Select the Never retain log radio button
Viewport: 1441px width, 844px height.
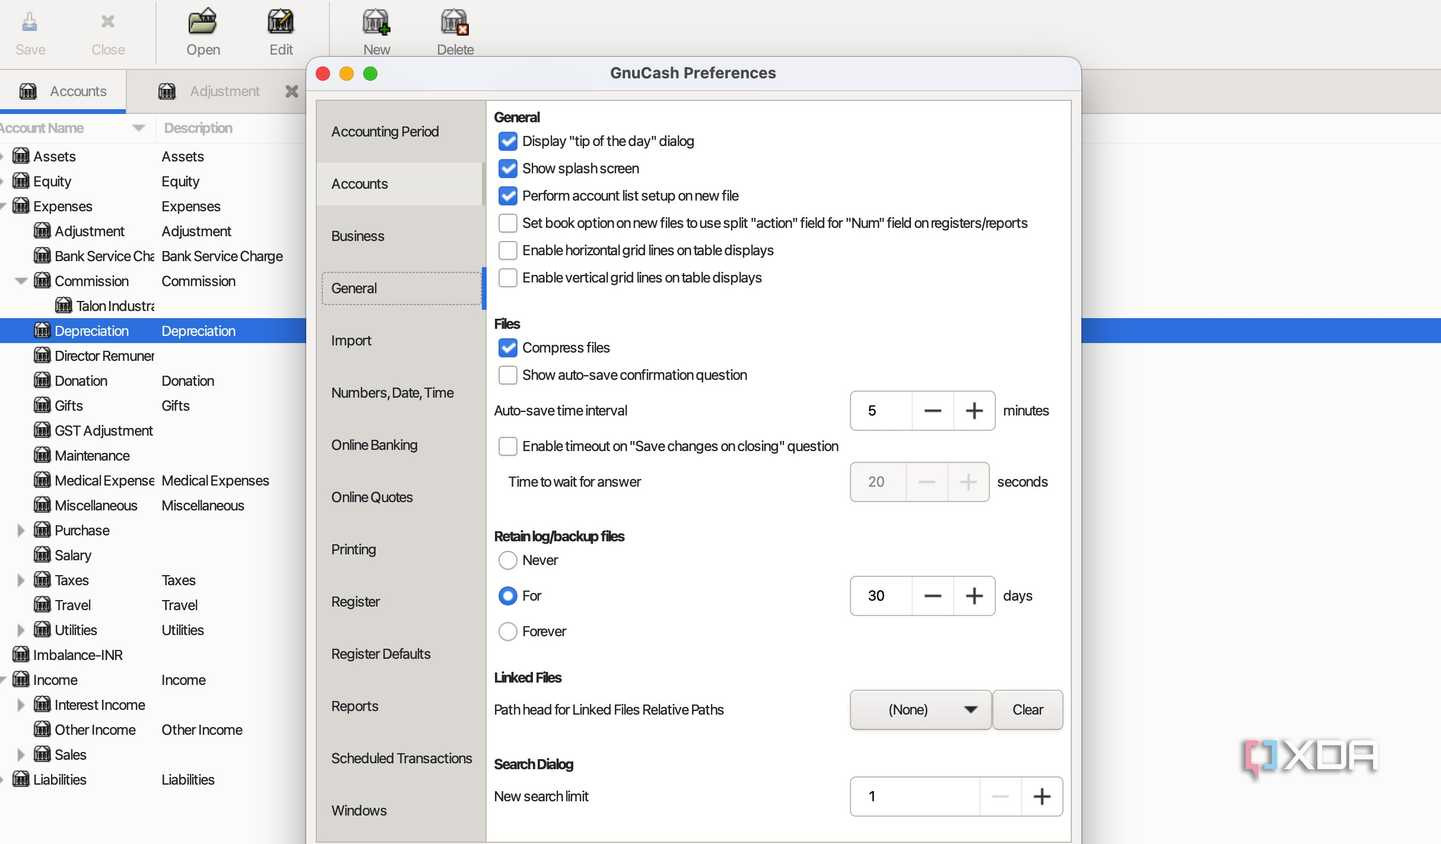508,560
